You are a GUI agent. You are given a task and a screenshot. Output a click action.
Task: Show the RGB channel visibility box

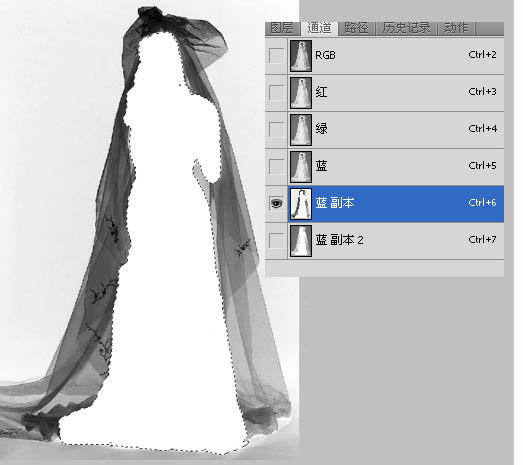(276, 55)
